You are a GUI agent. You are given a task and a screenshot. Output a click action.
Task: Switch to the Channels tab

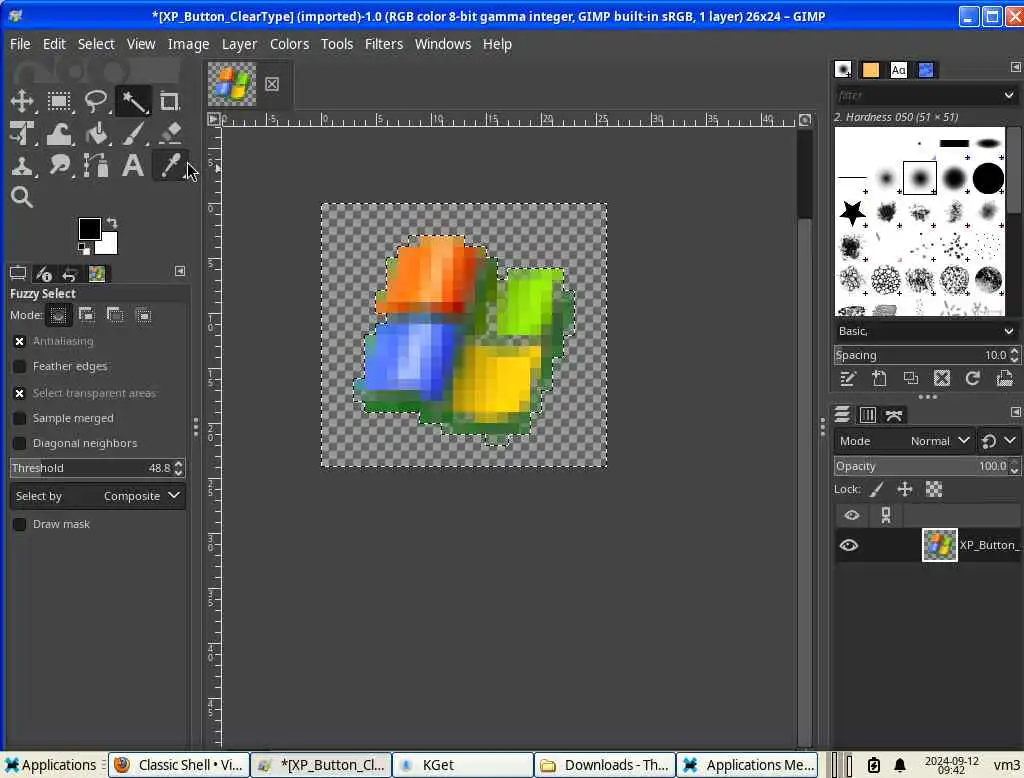click(x=867, y=415)
